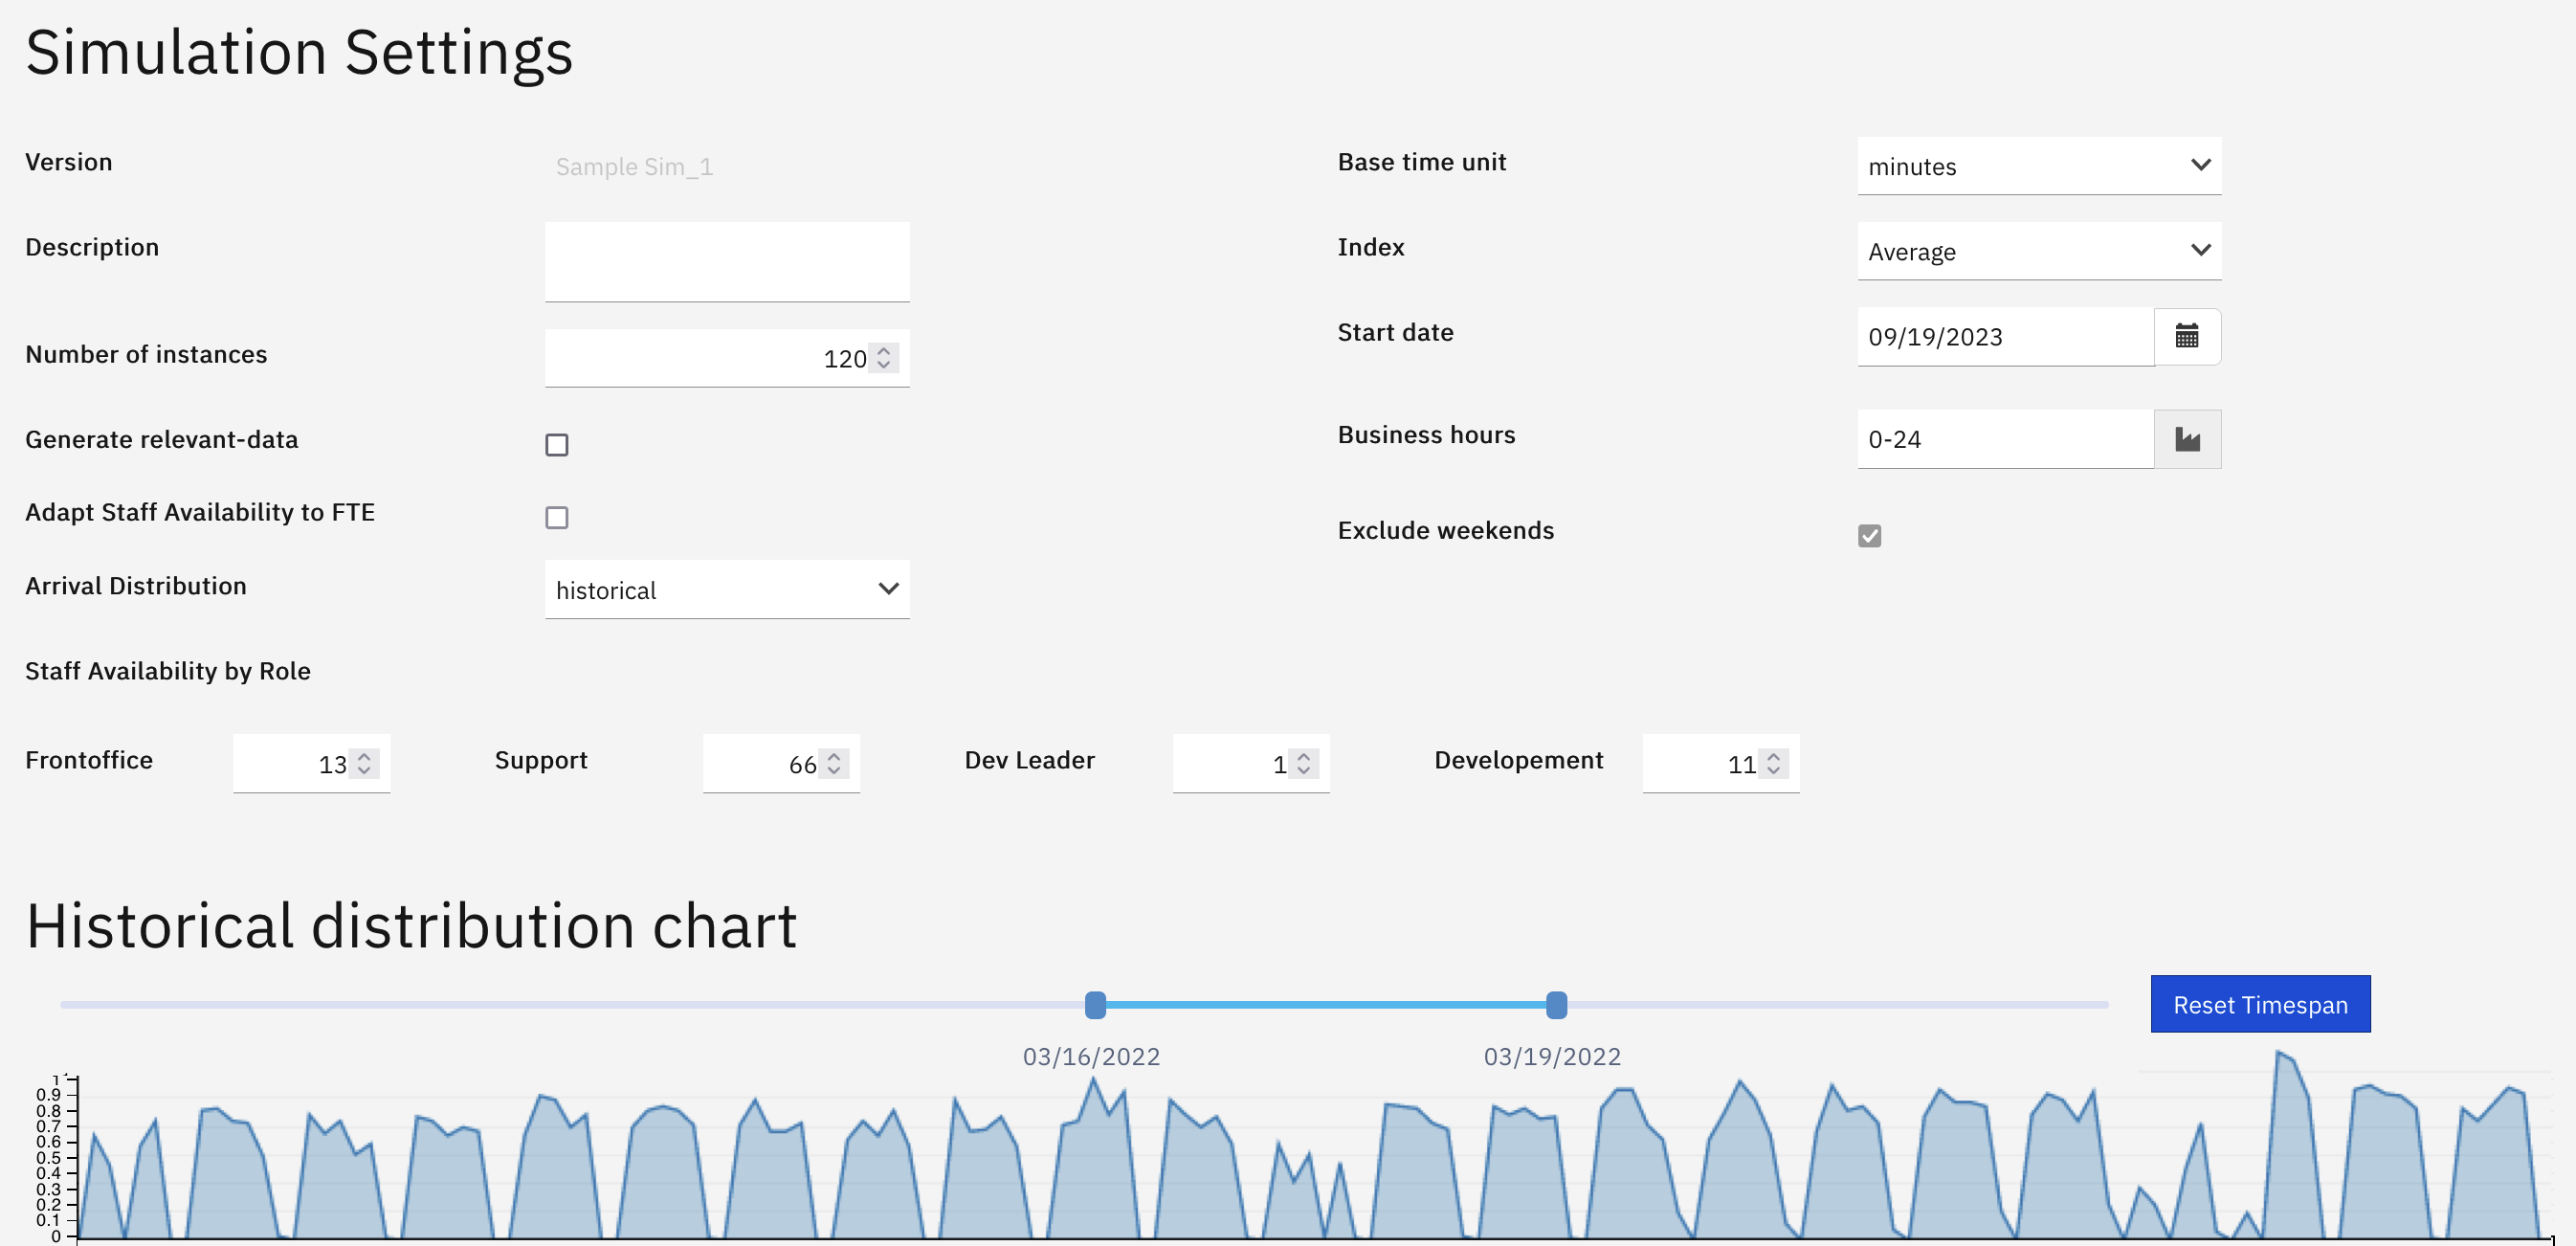Enable Generate relevant-data checkbox
Viewport: 2576px width, 1246px height.
point(557,445)
